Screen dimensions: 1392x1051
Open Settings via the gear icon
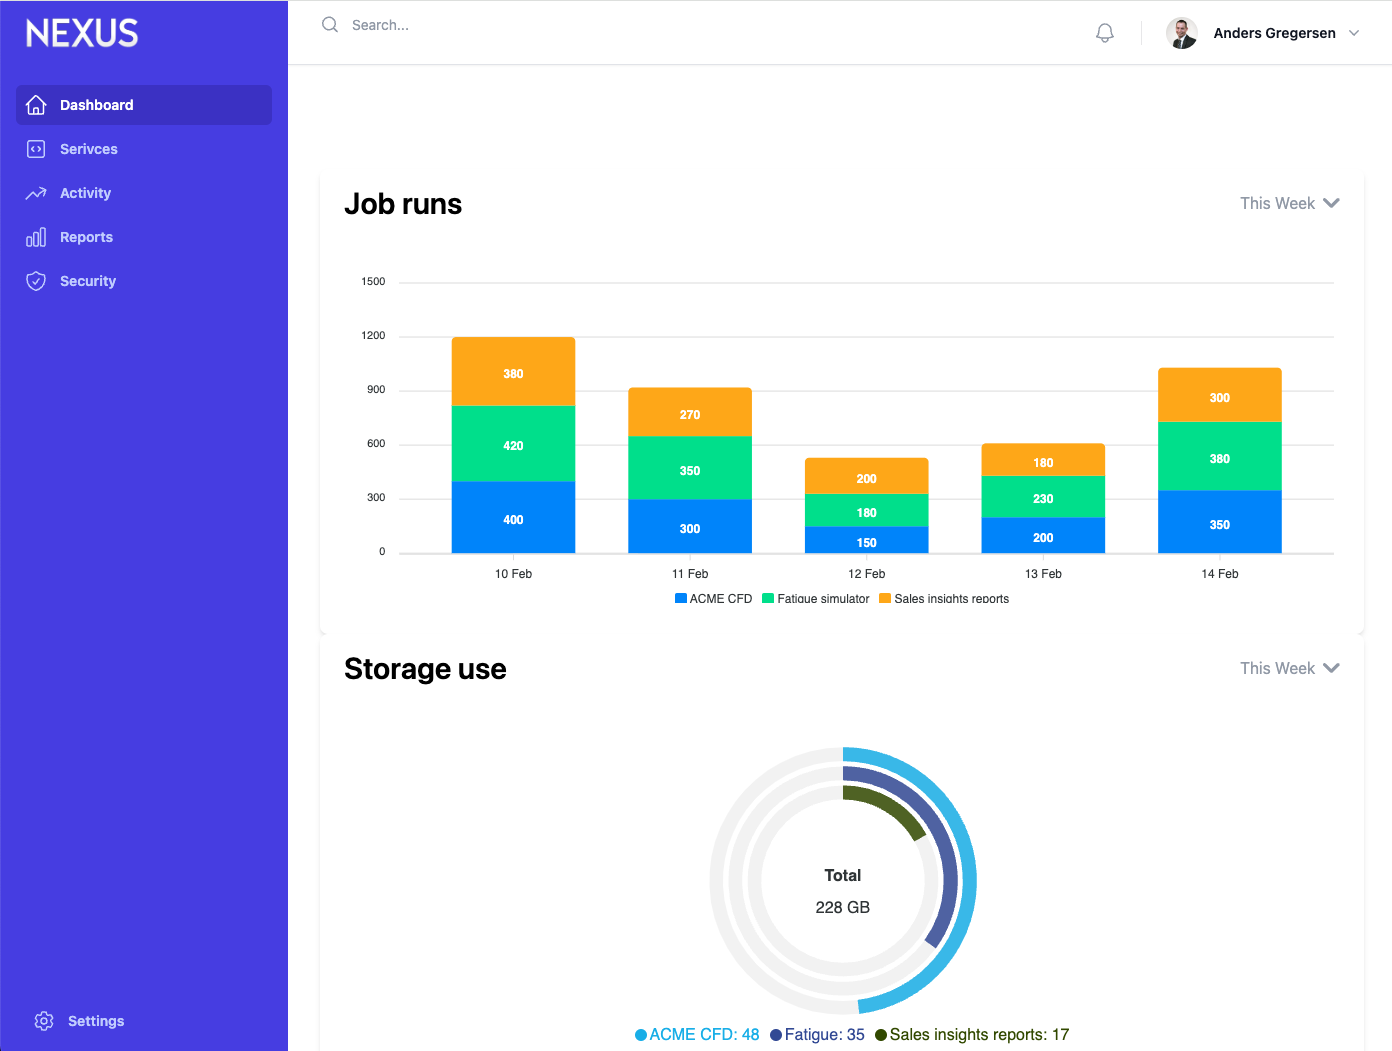44,1021
